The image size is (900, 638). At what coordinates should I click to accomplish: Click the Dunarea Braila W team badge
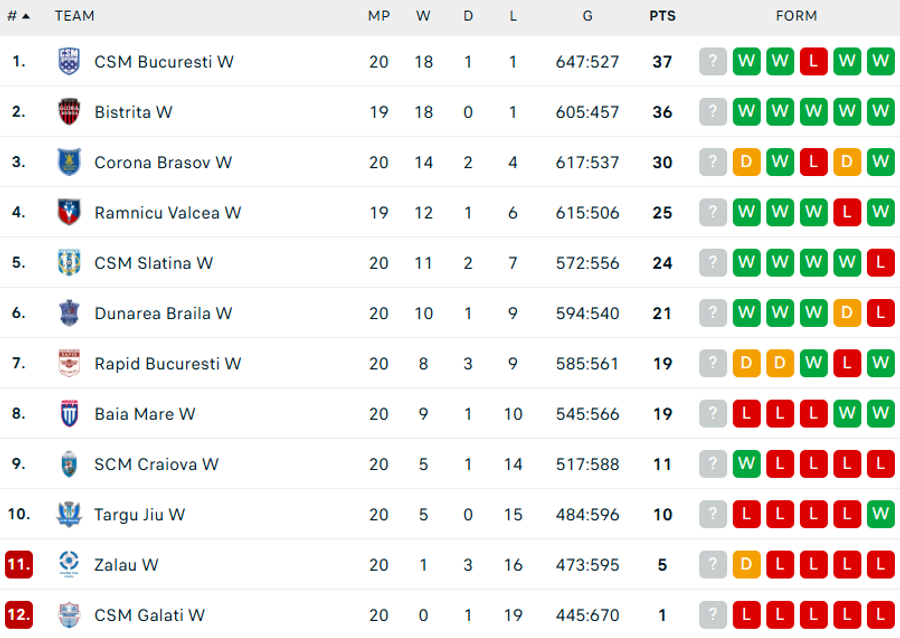click(x=69, y=313)
